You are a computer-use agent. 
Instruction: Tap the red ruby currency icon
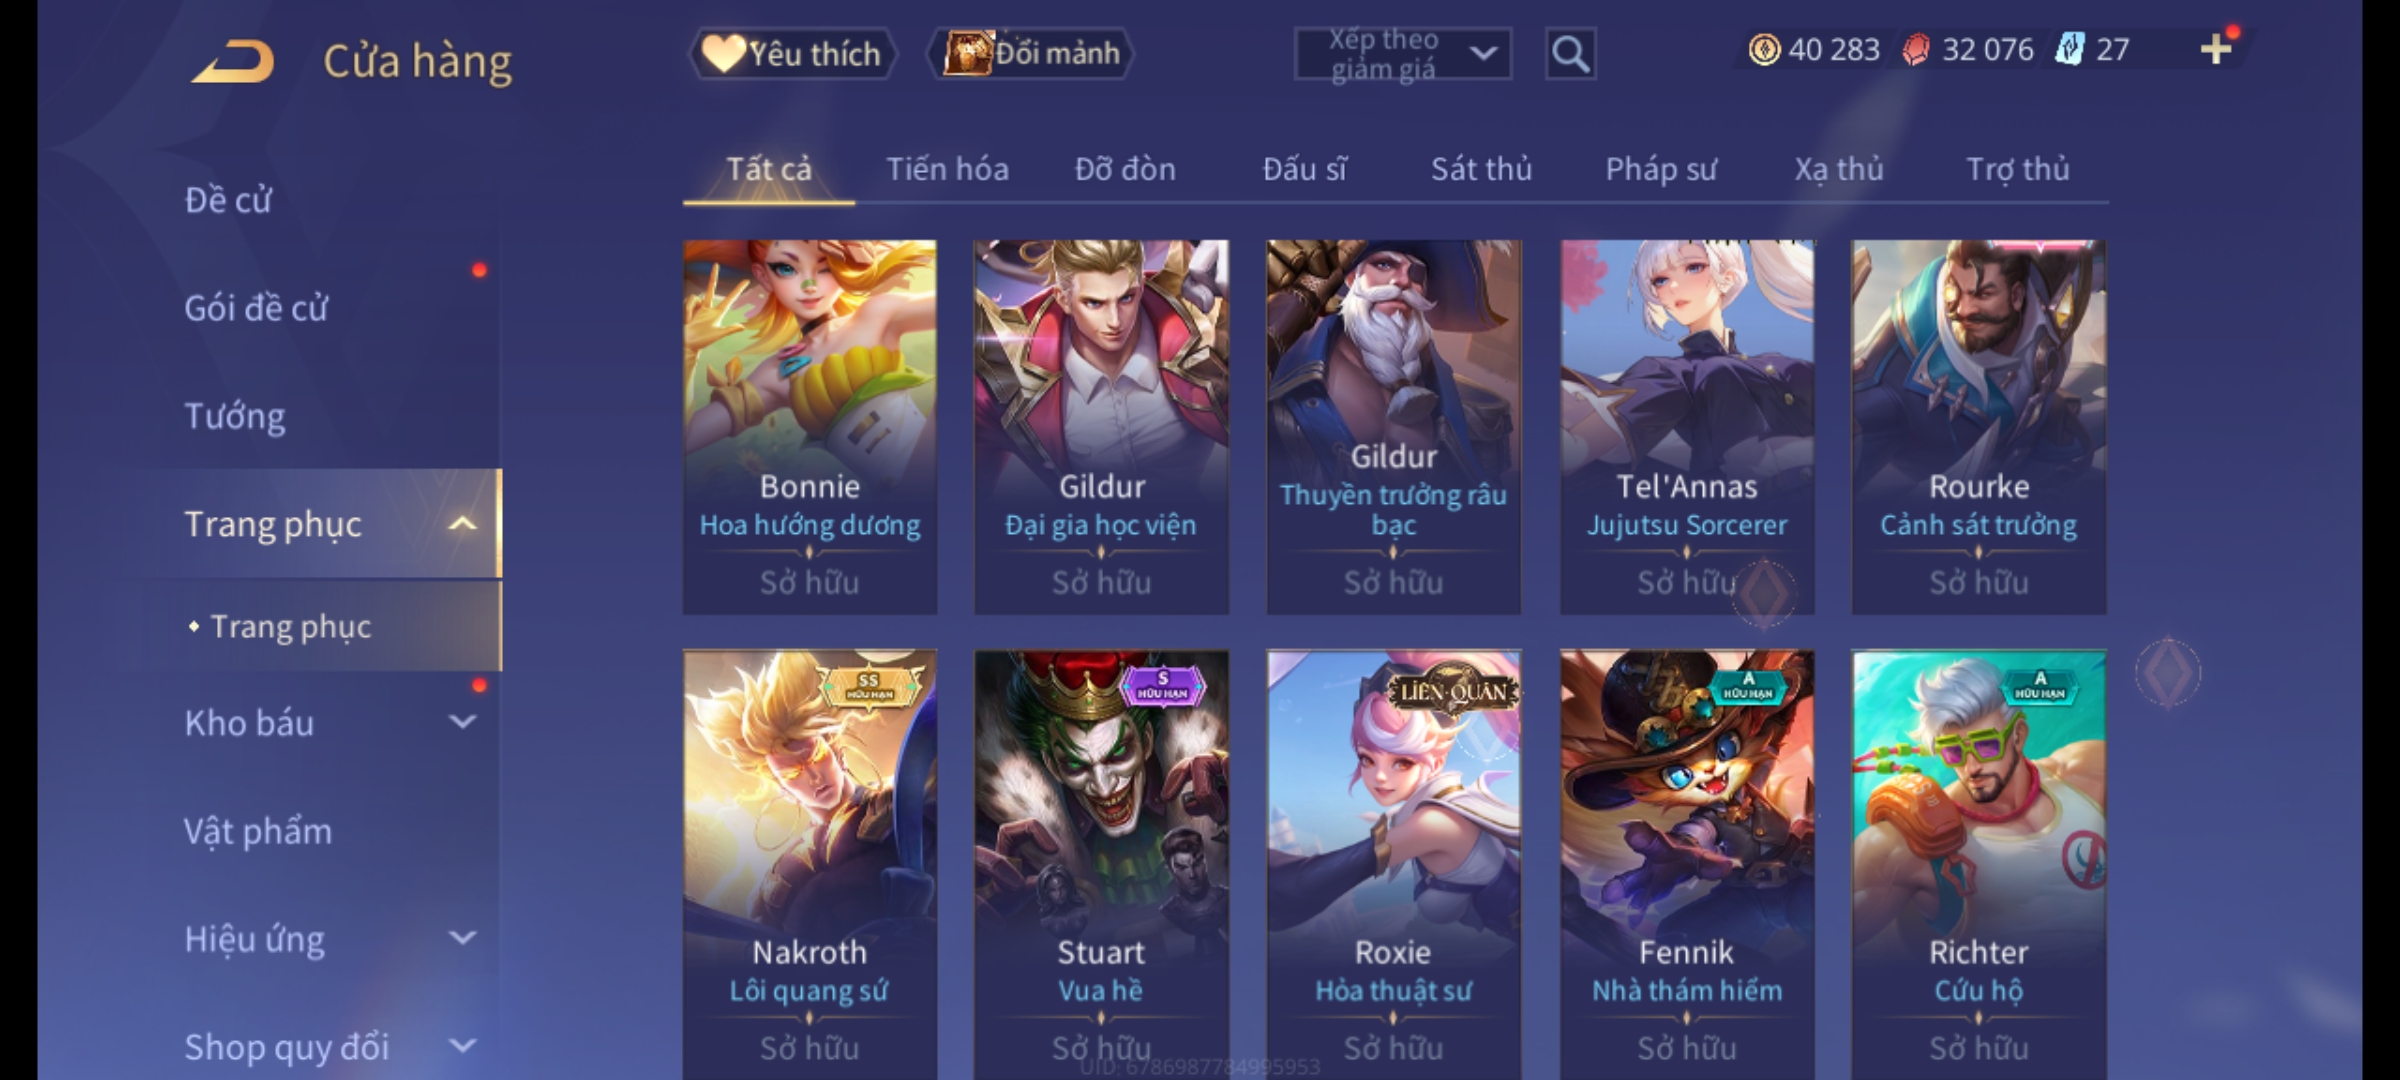(x=1915, y=49)
